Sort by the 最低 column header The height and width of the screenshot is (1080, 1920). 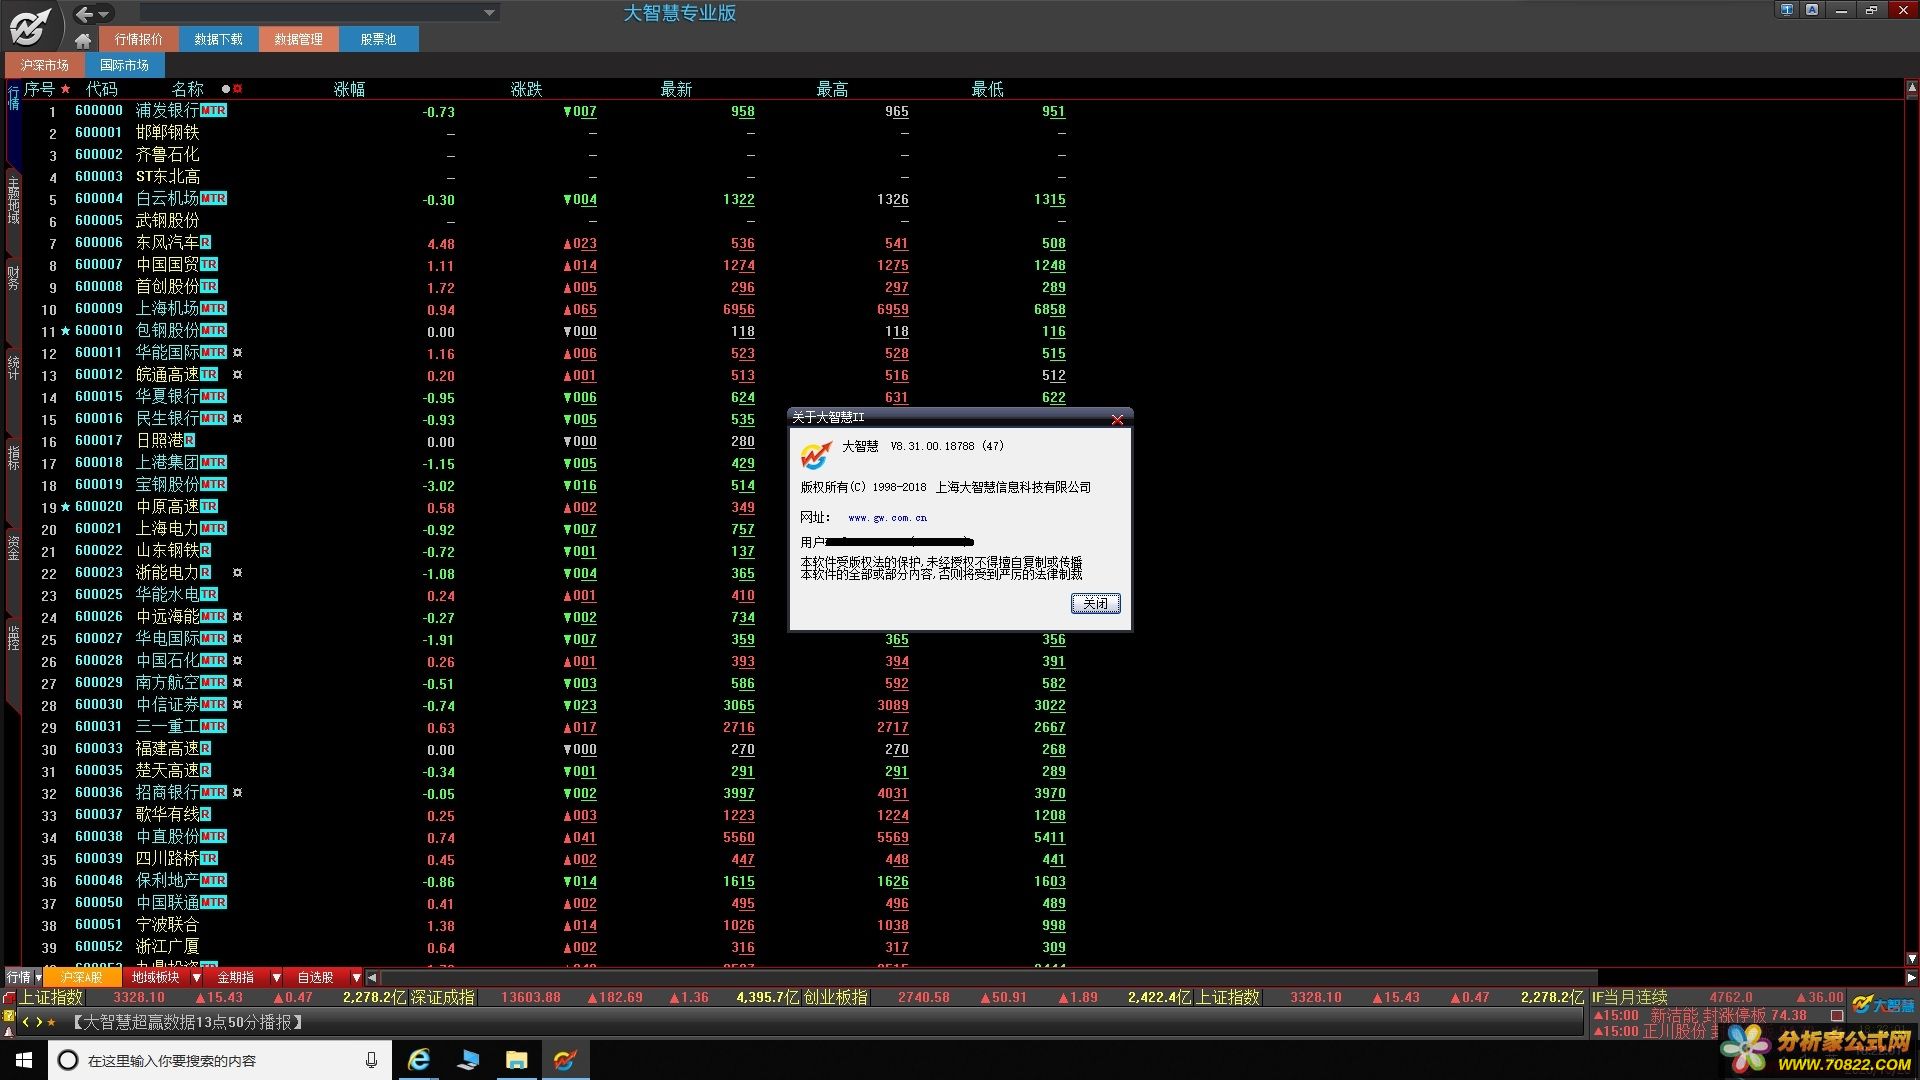click(987, 89)
